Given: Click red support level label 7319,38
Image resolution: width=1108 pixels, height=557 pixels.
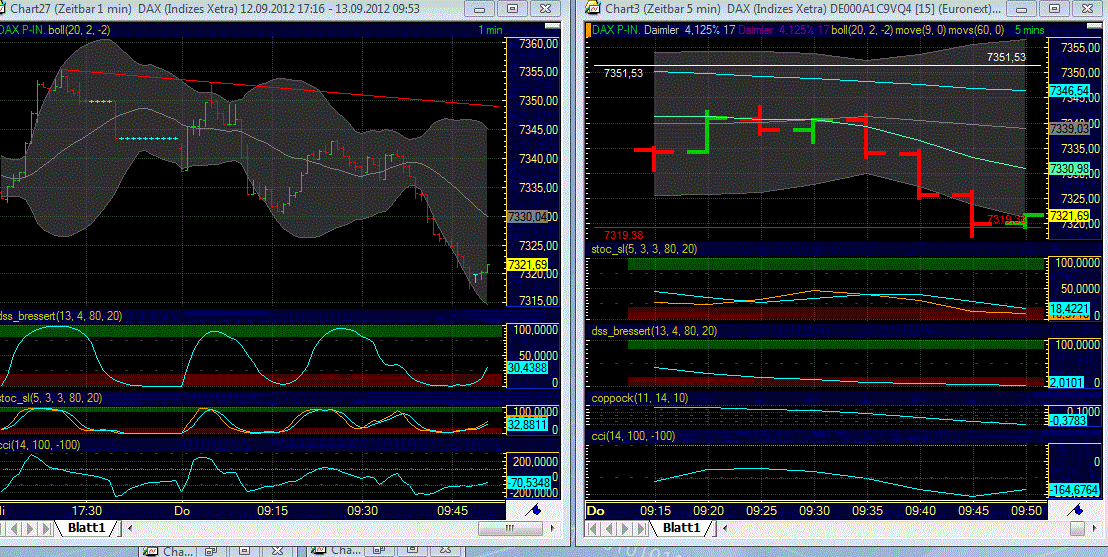Looking at the screenshot, I should (x=624, y=235).
